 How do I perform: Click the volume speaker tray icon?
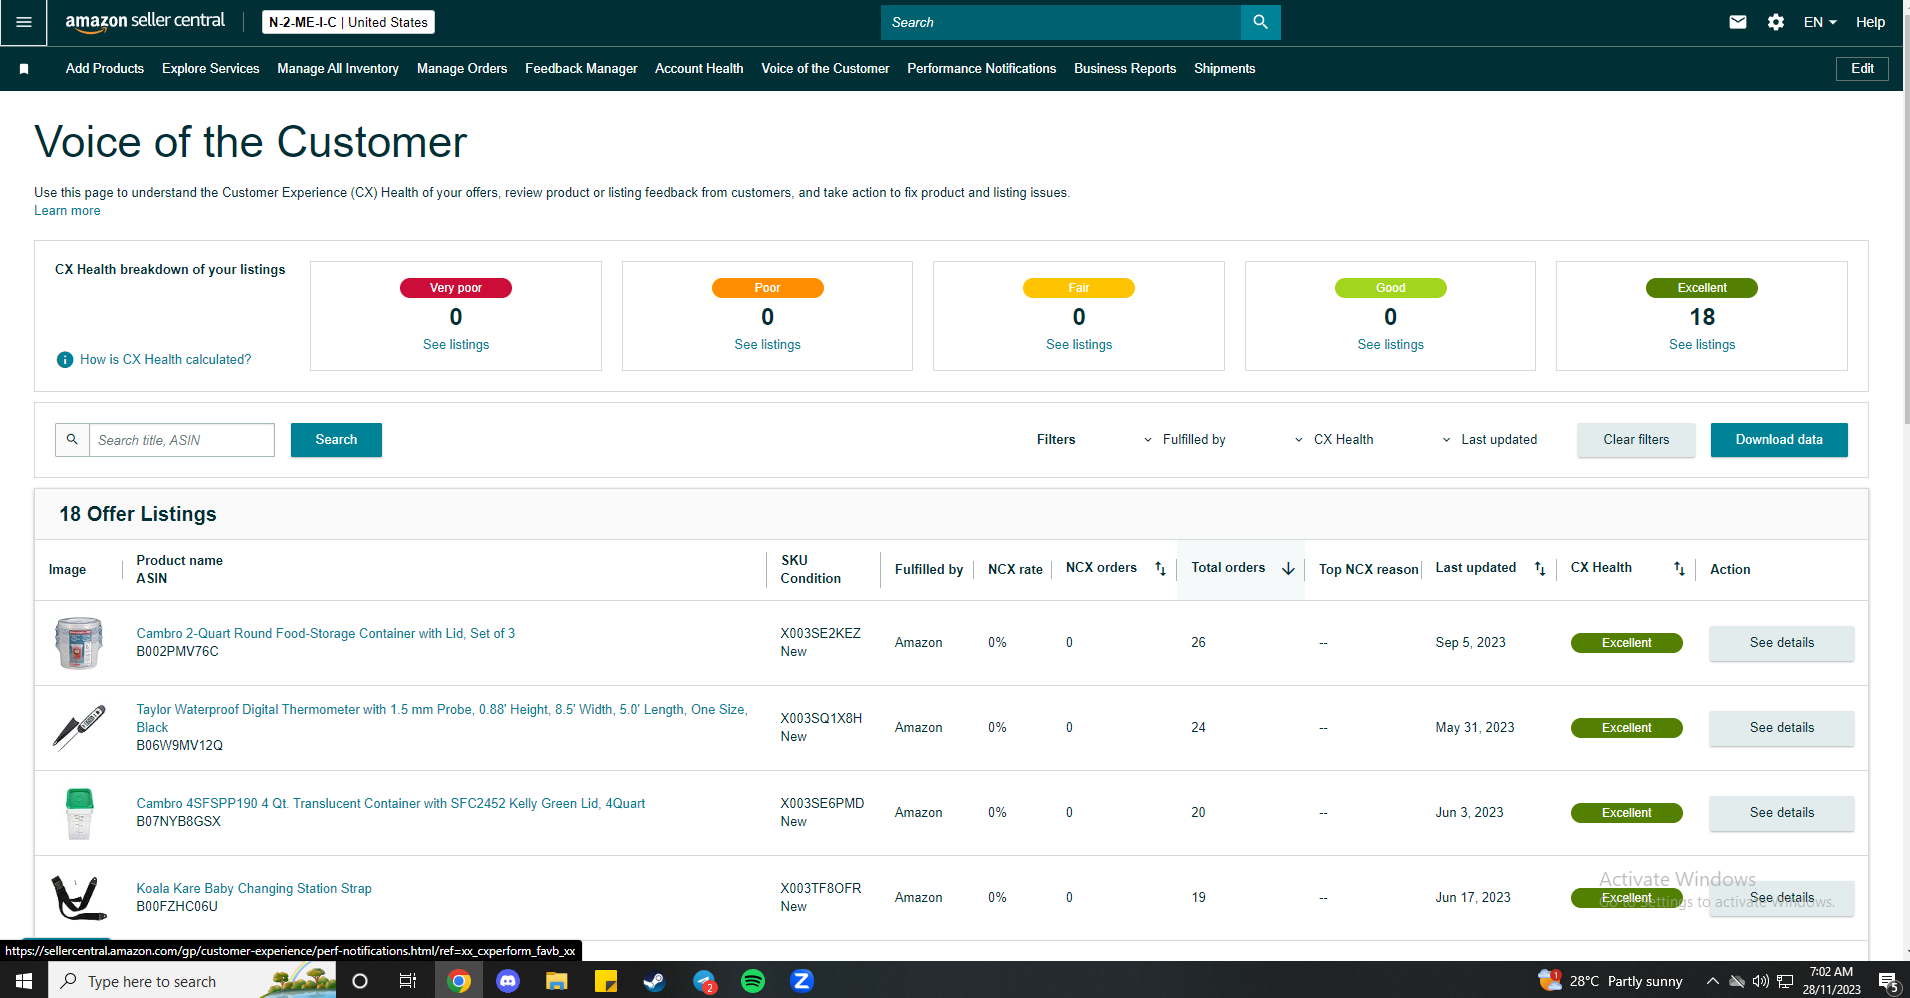click(x=1761, y=981)
